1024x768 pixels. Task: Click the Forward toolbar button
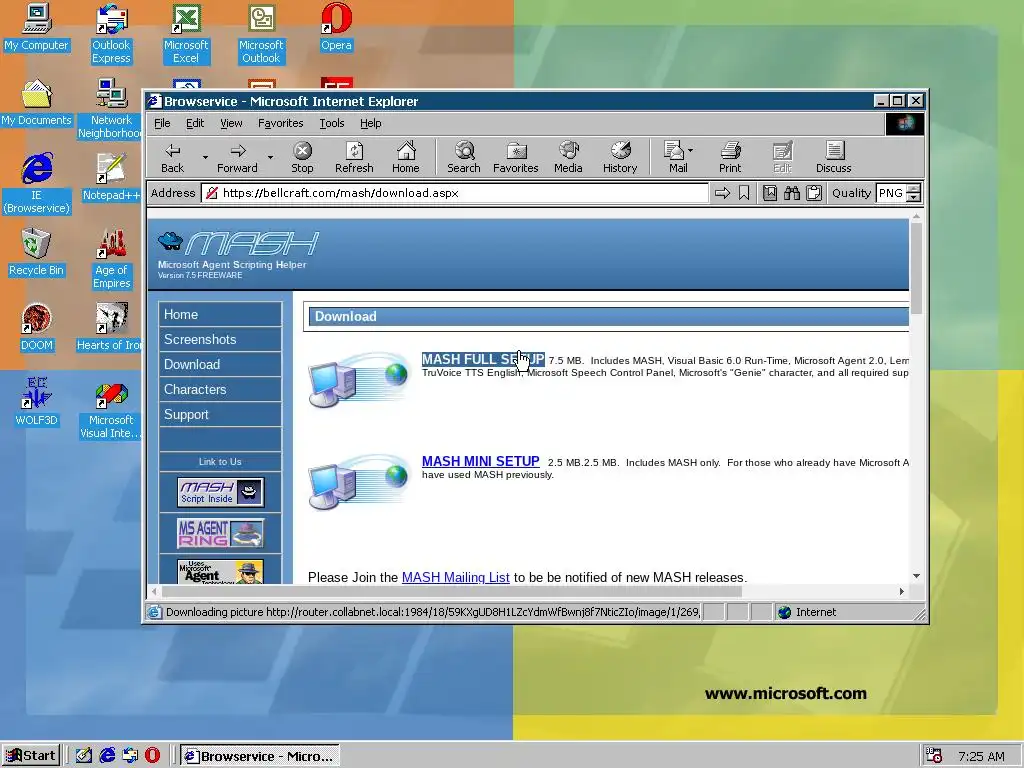point(237,157)
